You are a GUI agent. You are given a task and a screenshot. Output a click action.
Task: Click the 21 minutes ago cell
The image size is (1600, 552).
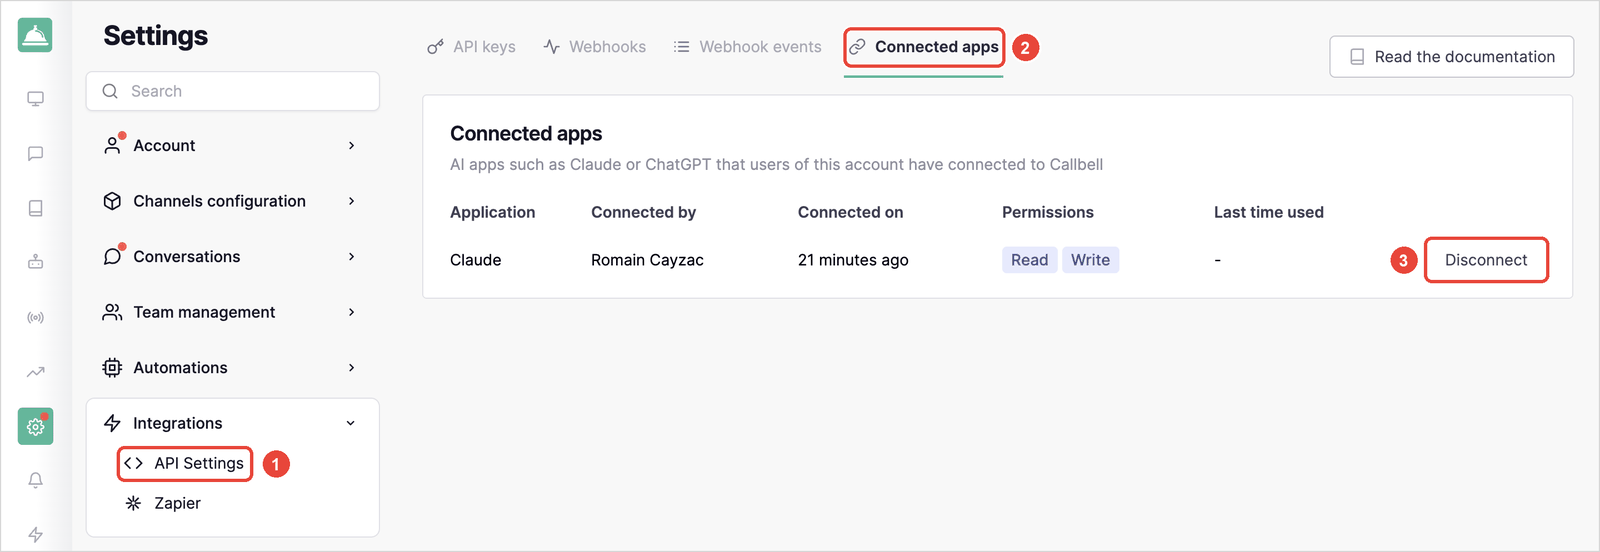[853, 260]
